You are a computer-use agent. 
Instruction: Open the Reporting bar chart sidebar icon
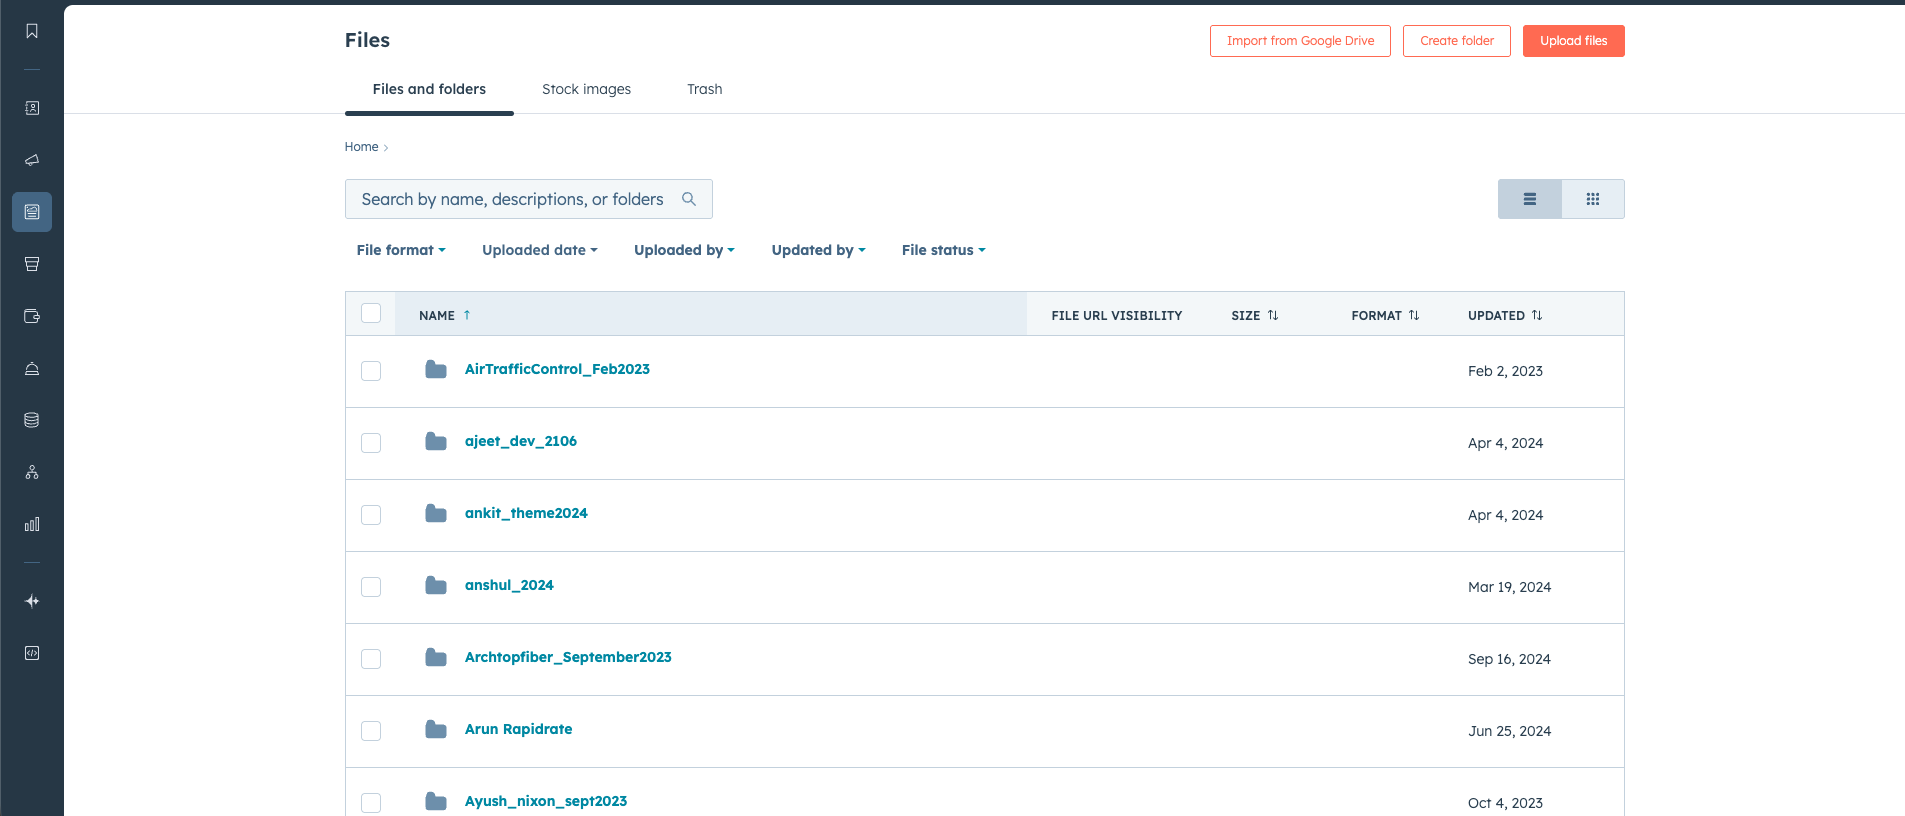32,524
